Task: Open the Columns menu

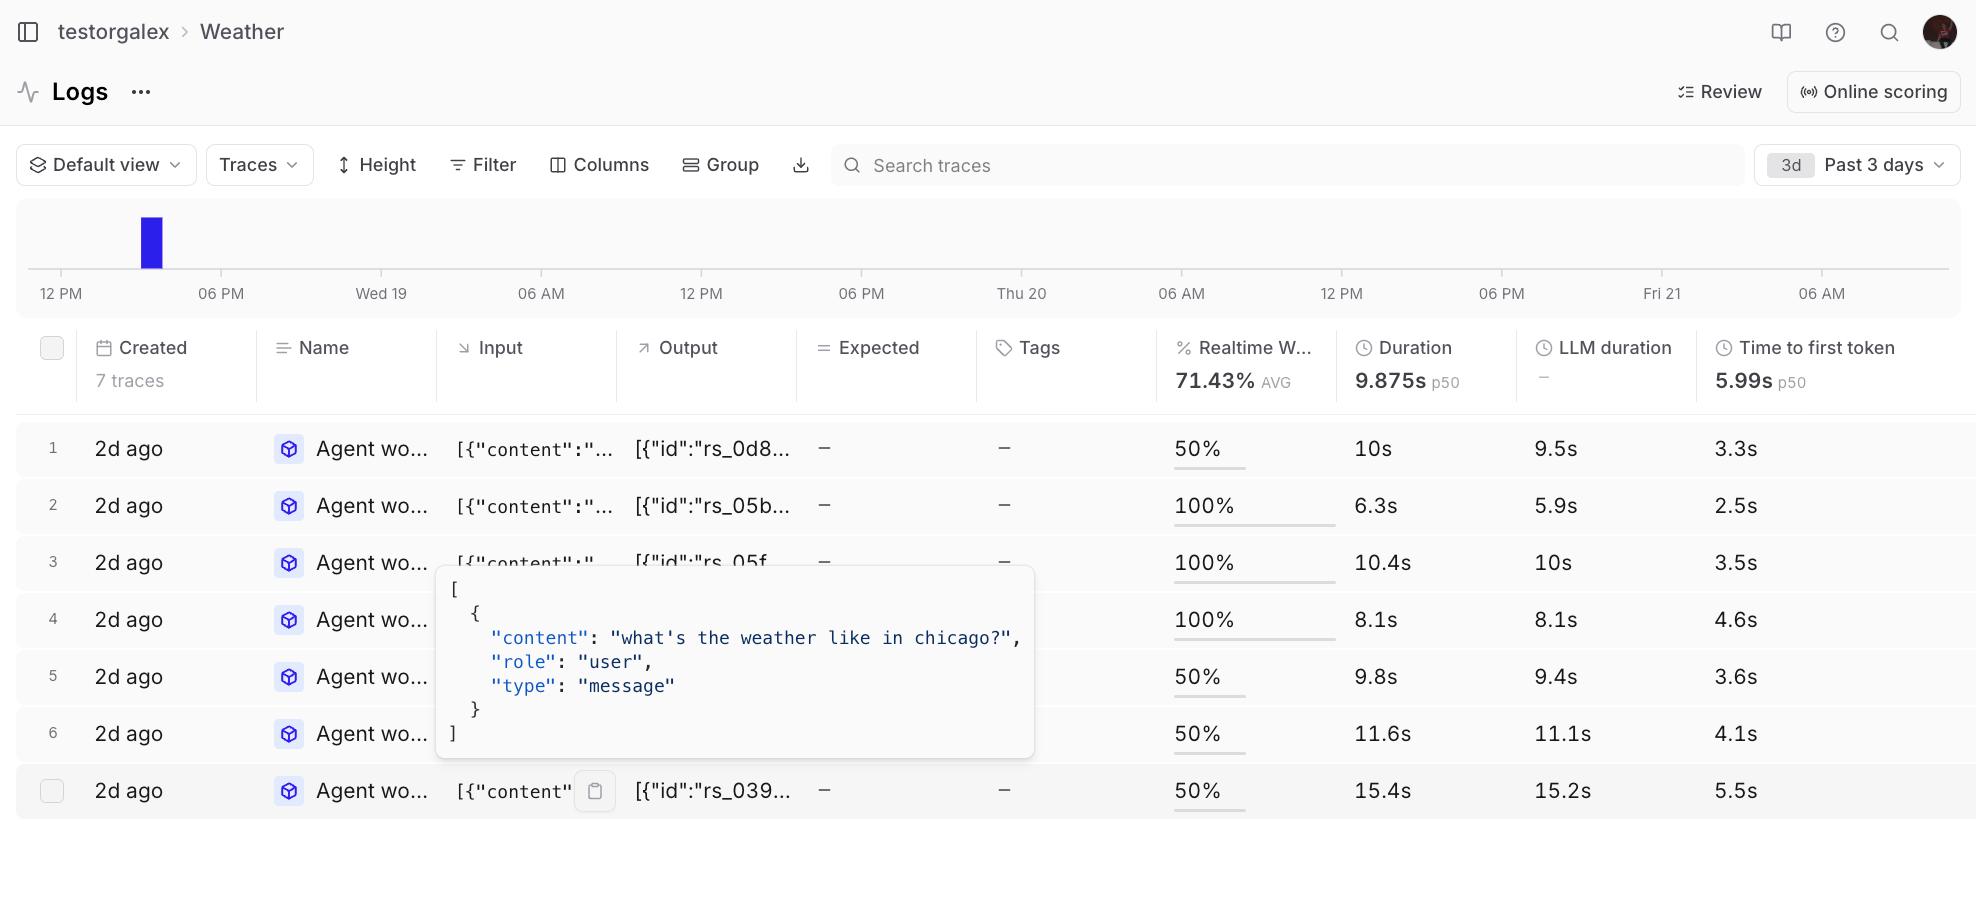Action: point(600,165)
